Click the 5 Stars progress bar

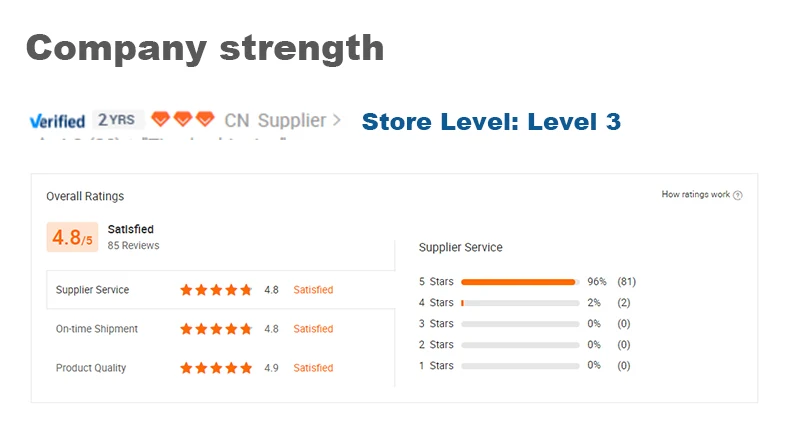click(x=520, y=282)
